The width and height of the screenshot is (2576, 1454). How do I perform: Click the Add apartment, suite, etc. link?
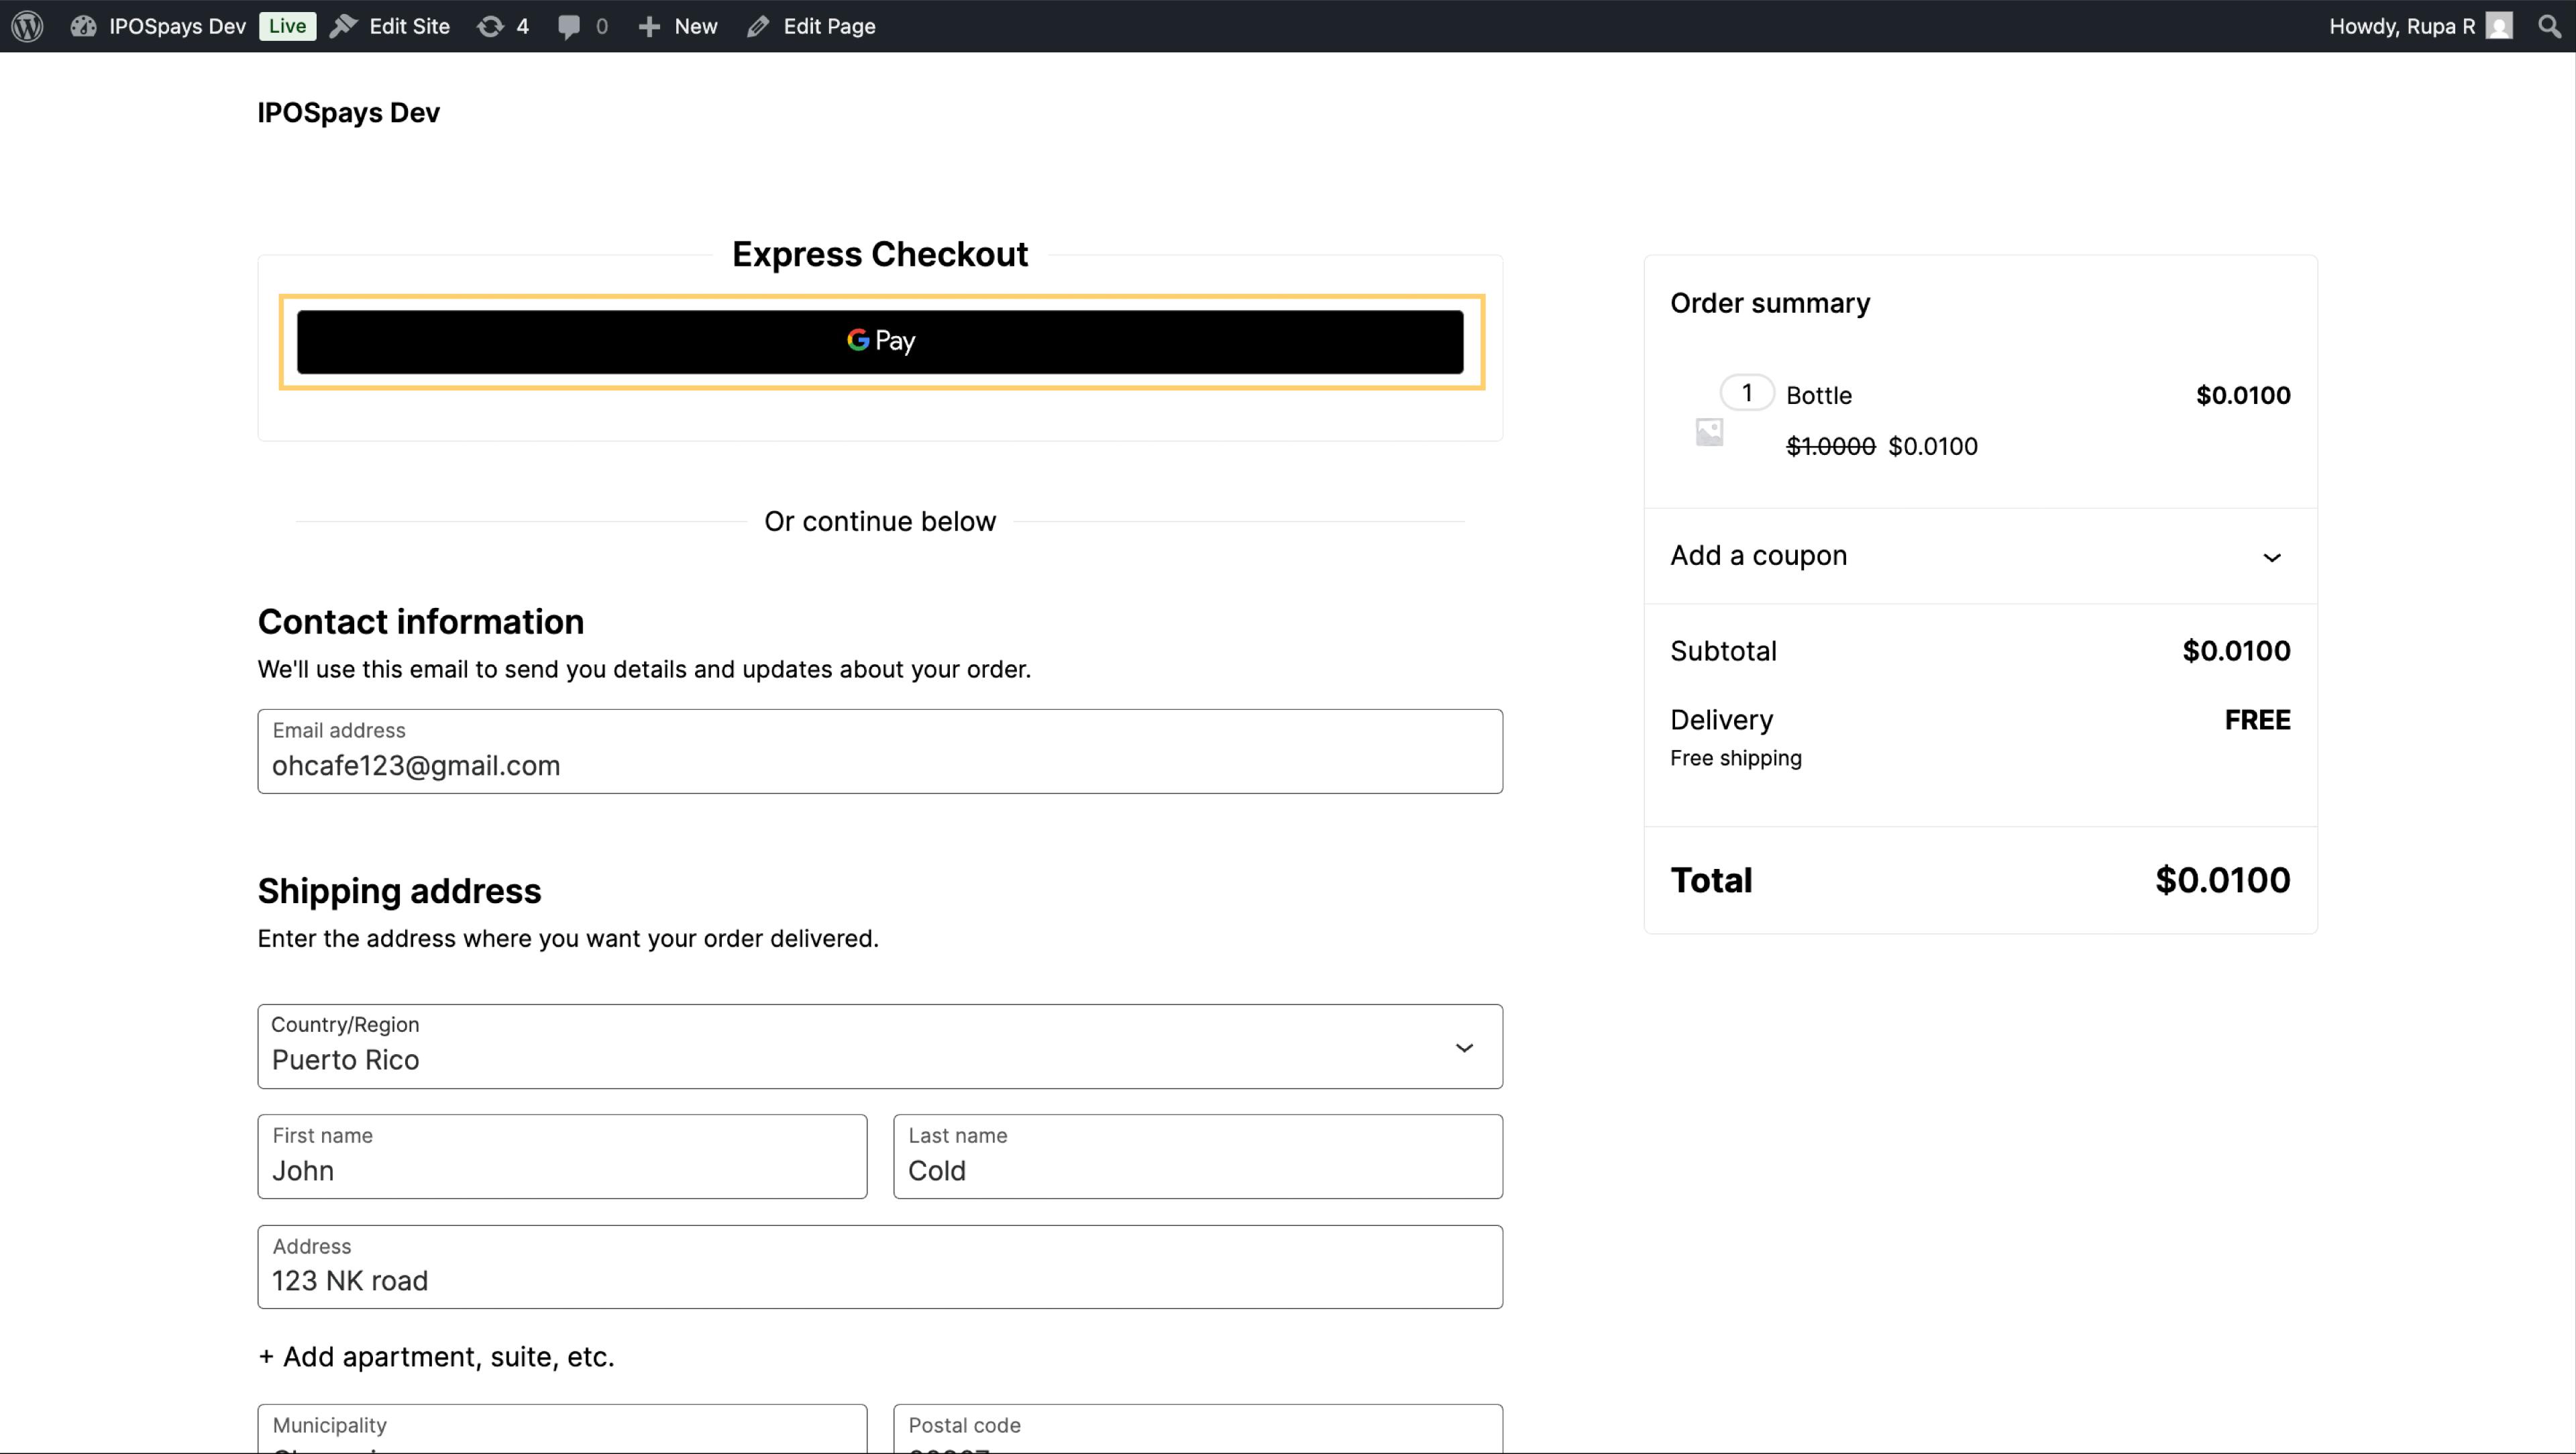pos(436,1356)
